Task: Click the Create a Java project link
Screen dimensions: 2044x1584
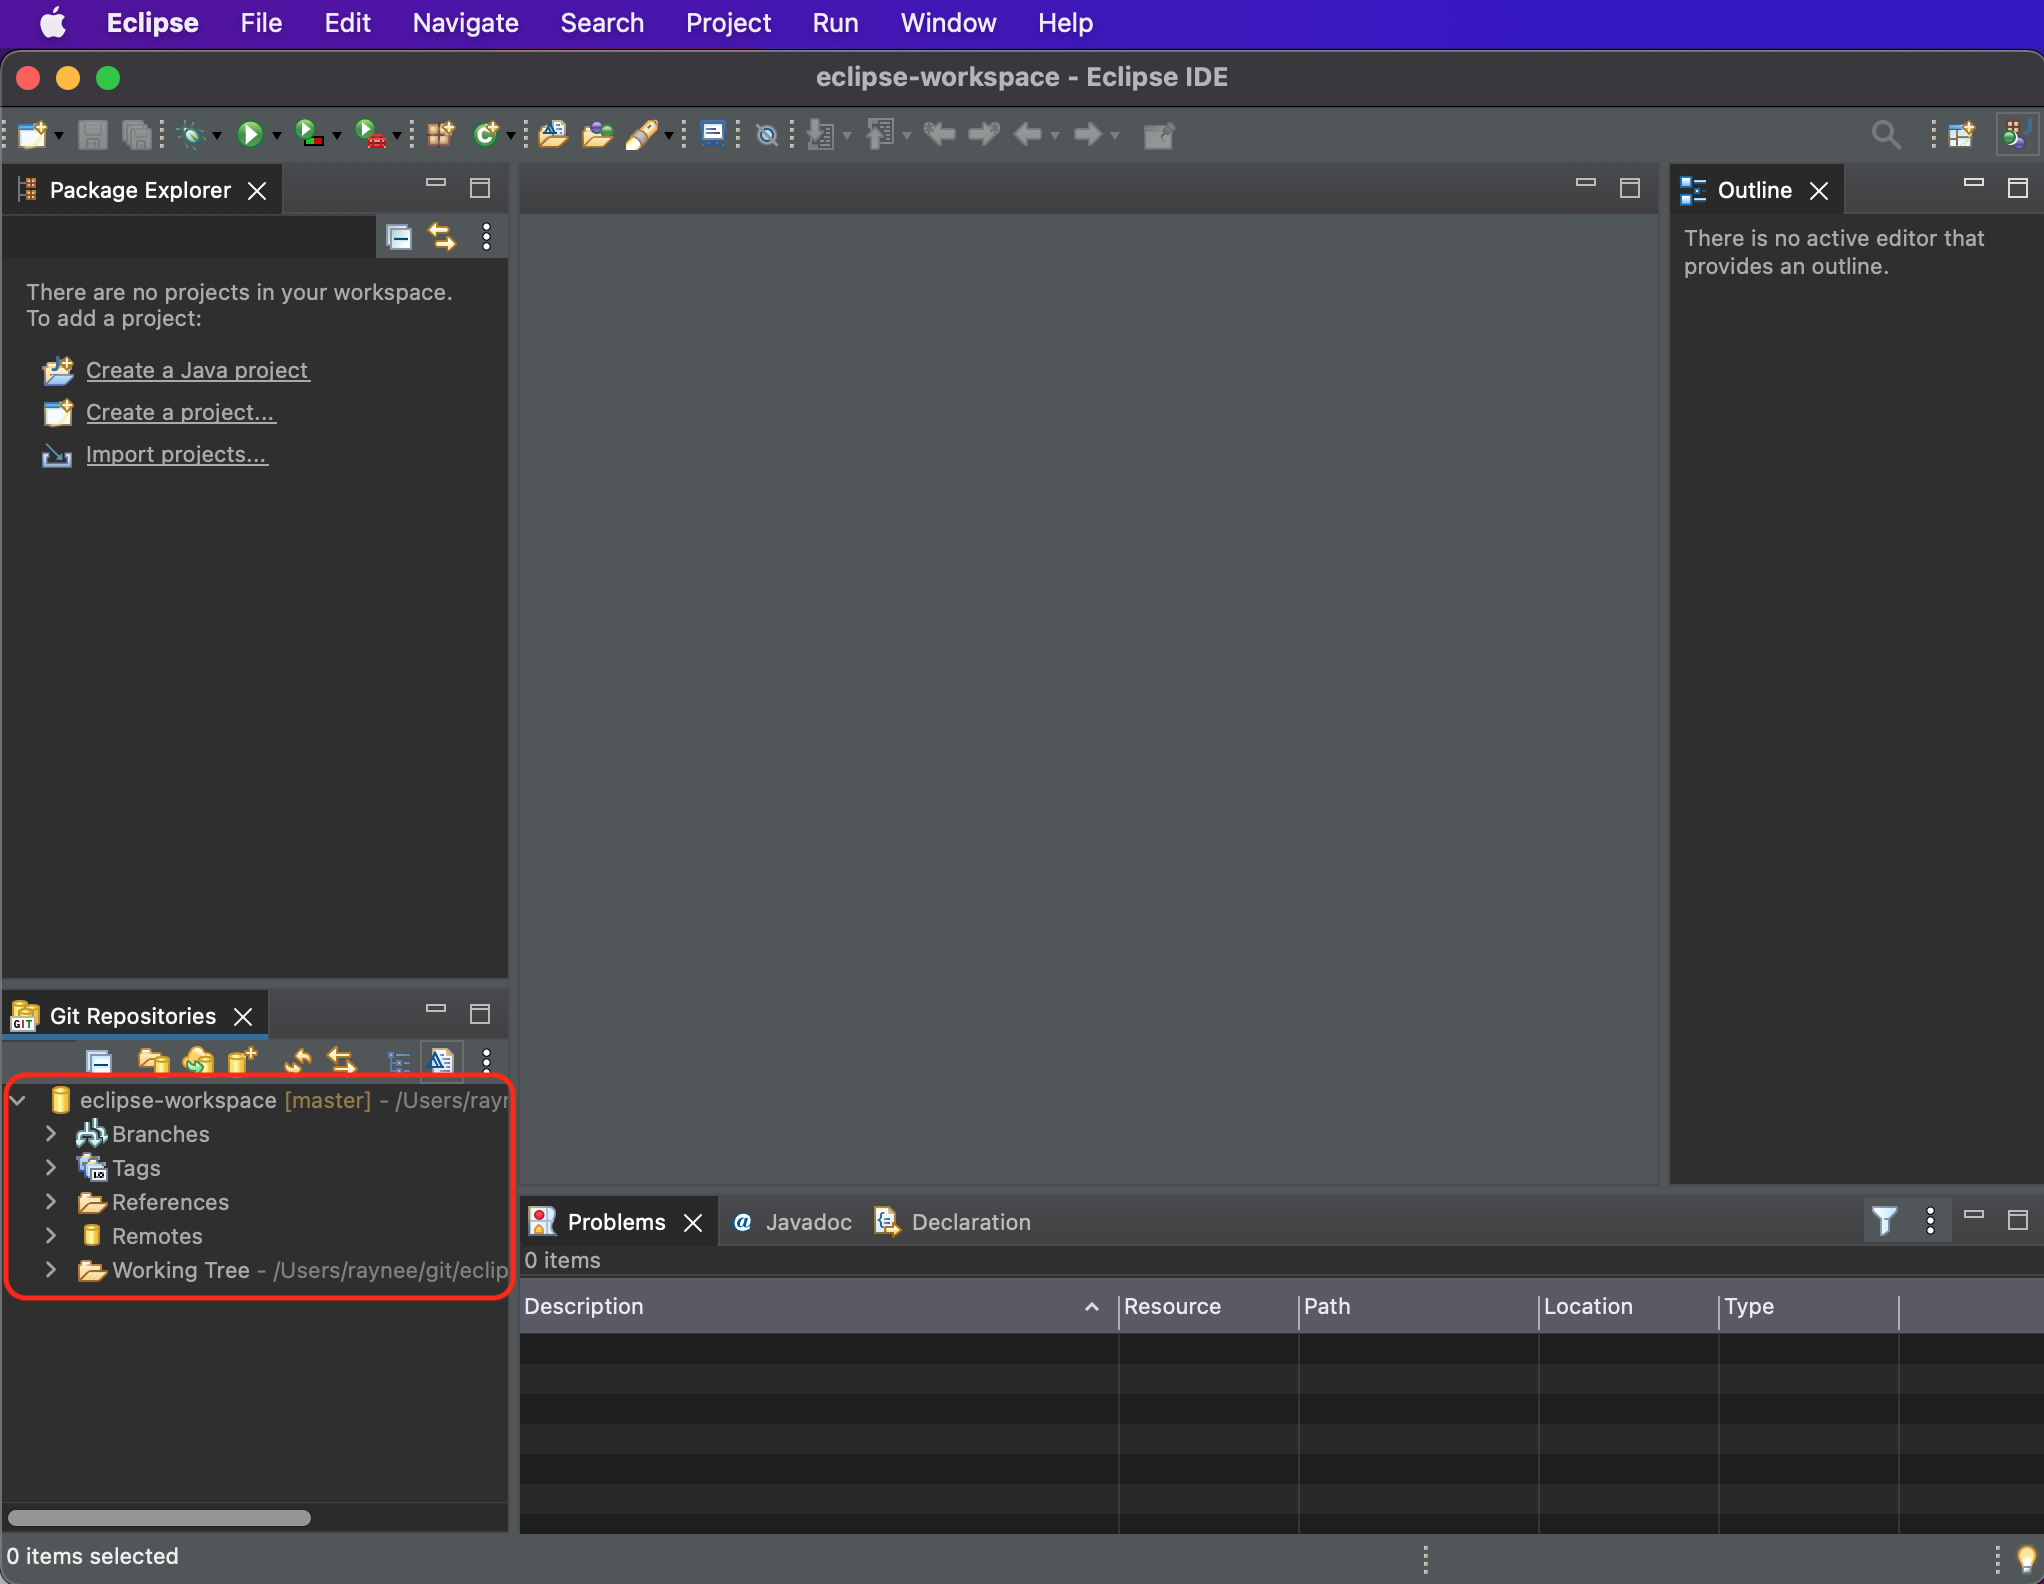Action: click(197, 370)
